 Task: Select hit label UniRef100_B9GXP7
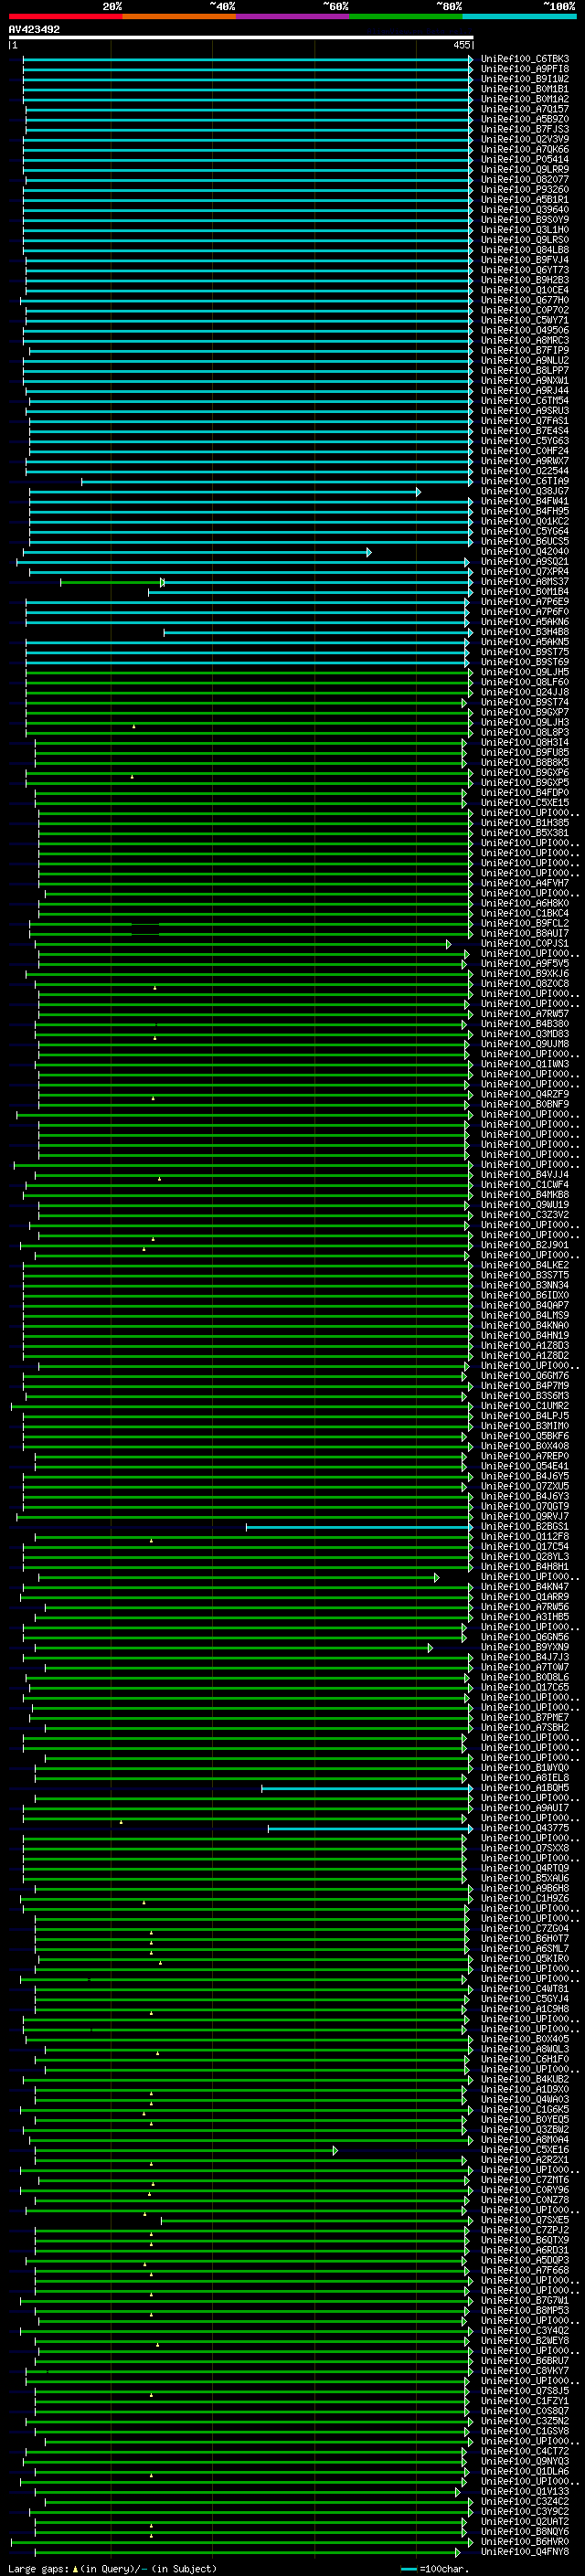click(525, 713)
